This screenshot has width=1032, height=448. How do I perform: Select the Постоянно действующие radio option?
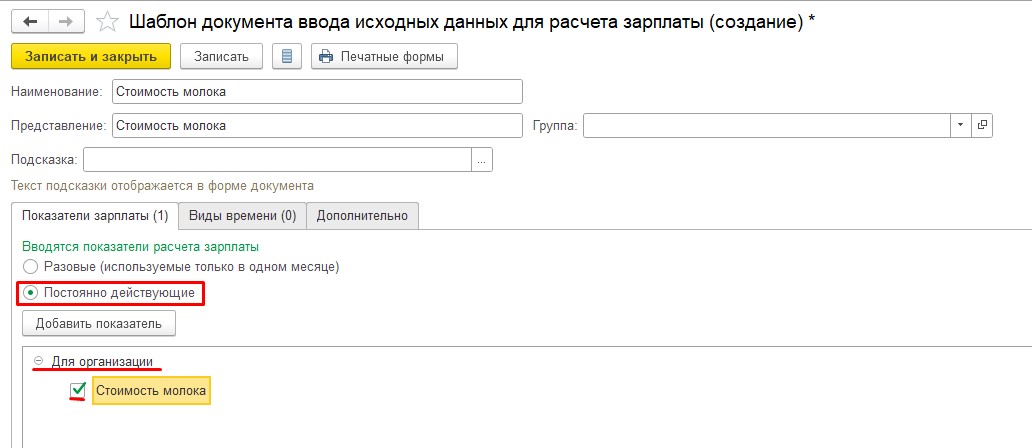[x=31, y=293]
